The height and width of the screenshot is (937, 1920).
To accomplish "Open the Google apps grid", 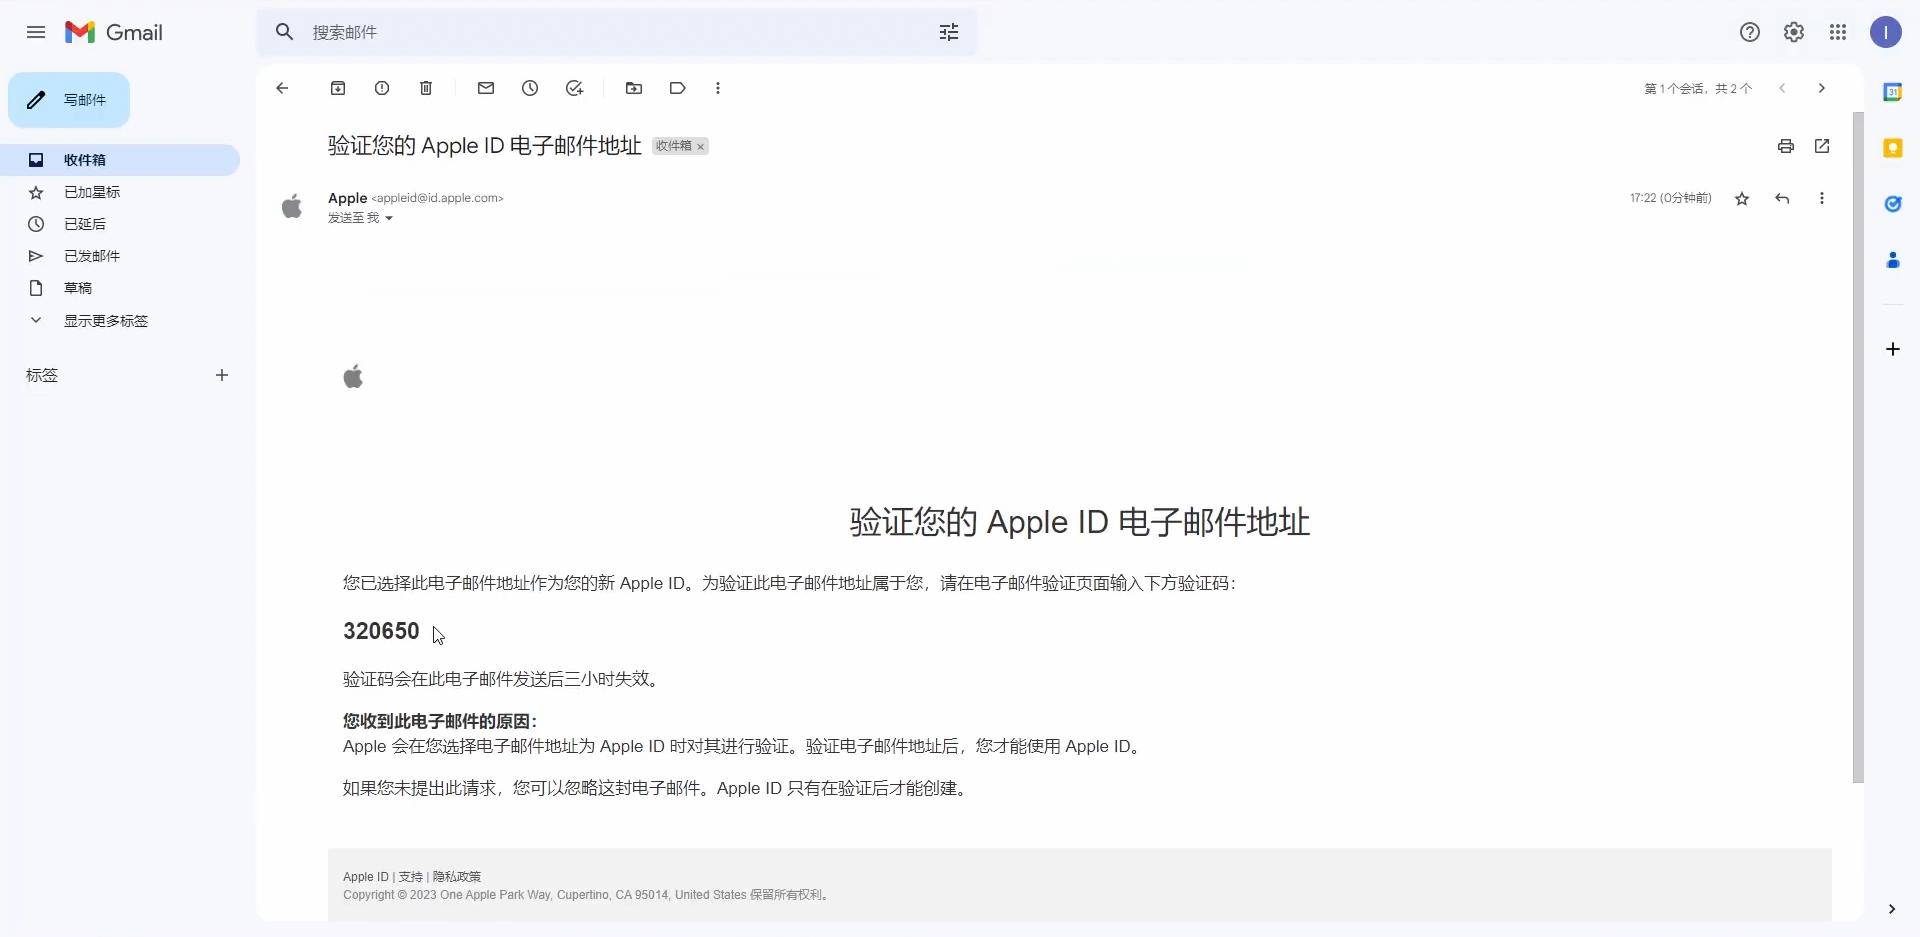I will coord(1837,32).
